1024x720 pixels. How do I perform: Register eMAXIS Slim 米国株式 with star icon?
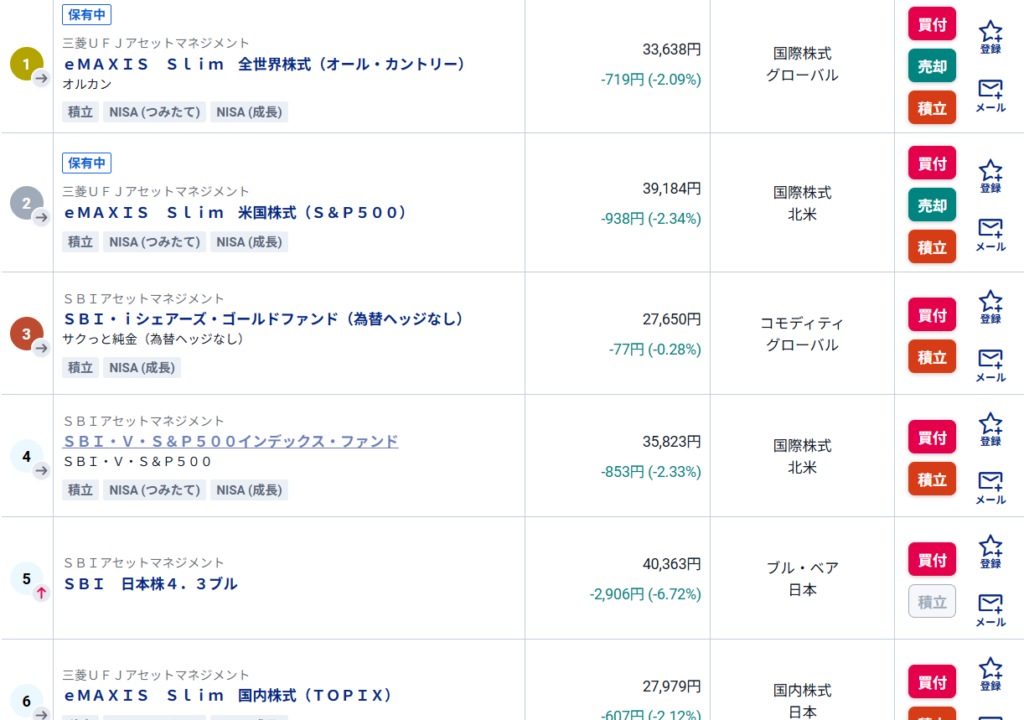[990, 176]
